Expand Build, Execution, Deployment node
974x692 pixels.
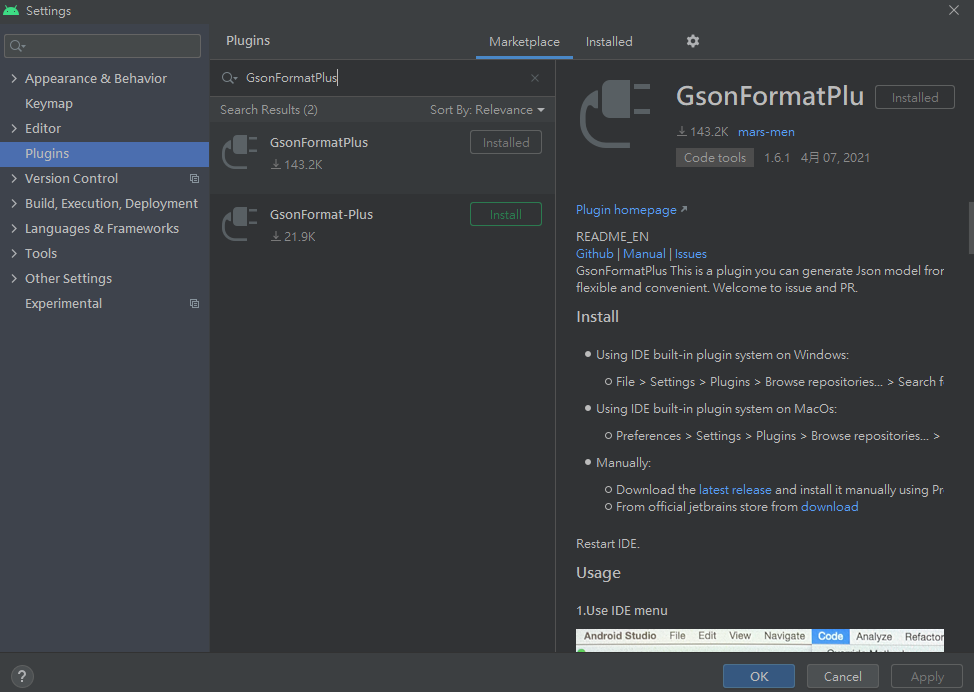(14, 203)
